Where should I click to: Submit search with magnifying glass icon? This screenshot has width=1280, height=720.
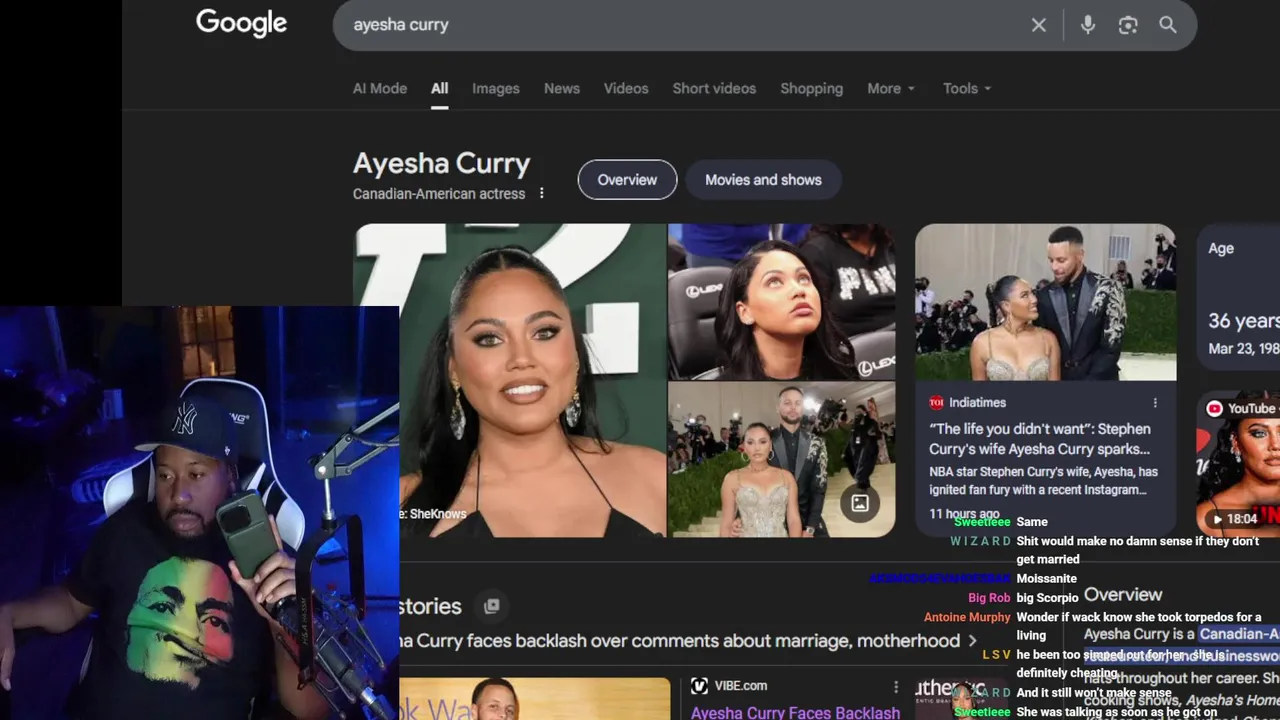coord(1168,25)
